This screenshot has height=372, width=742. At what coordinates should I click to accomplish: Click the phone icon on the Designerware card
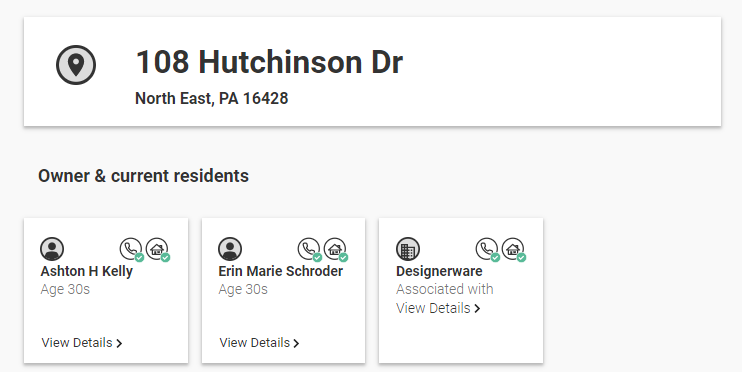point(487,249)
